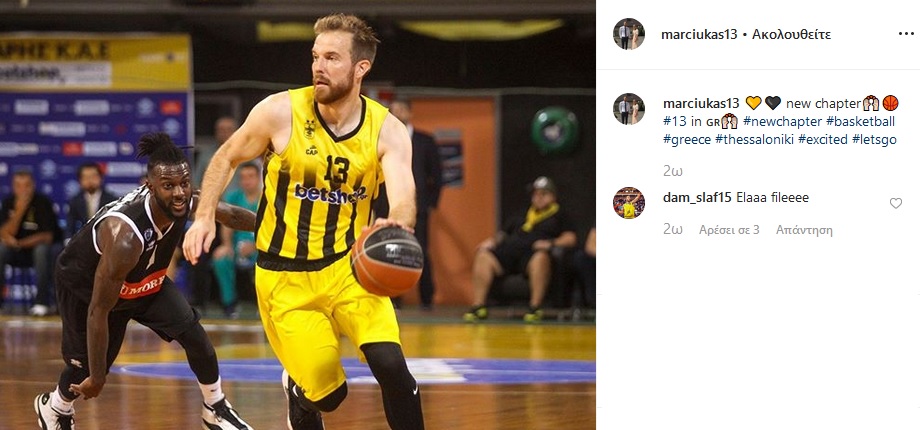View who liked via Αρέσει σε 3
The height and width of the screenshot is (430, 920).
[x=729, y=230]
